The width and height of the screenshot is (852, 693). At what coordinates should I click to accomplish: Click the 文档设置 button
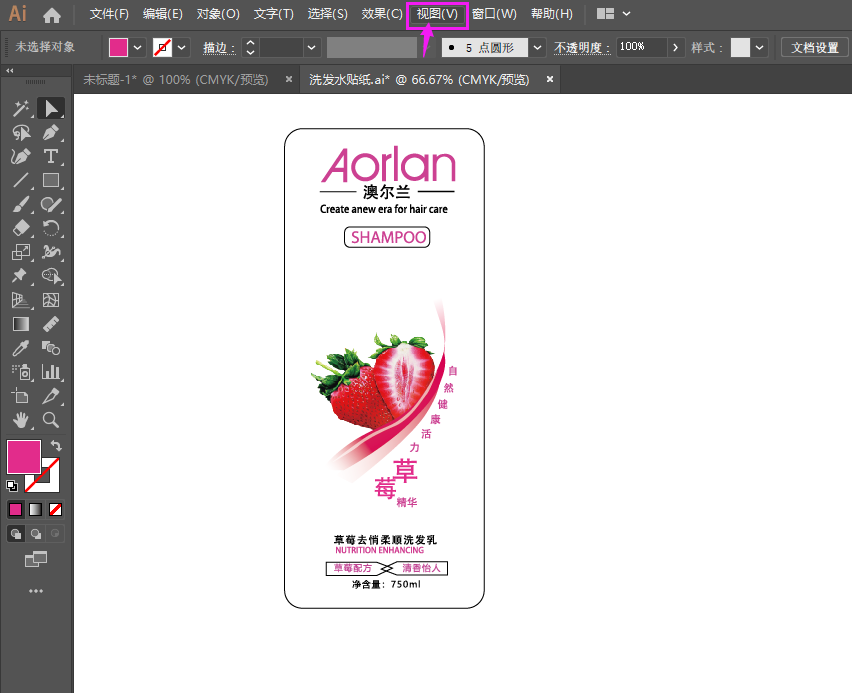[x=815, y=47]
